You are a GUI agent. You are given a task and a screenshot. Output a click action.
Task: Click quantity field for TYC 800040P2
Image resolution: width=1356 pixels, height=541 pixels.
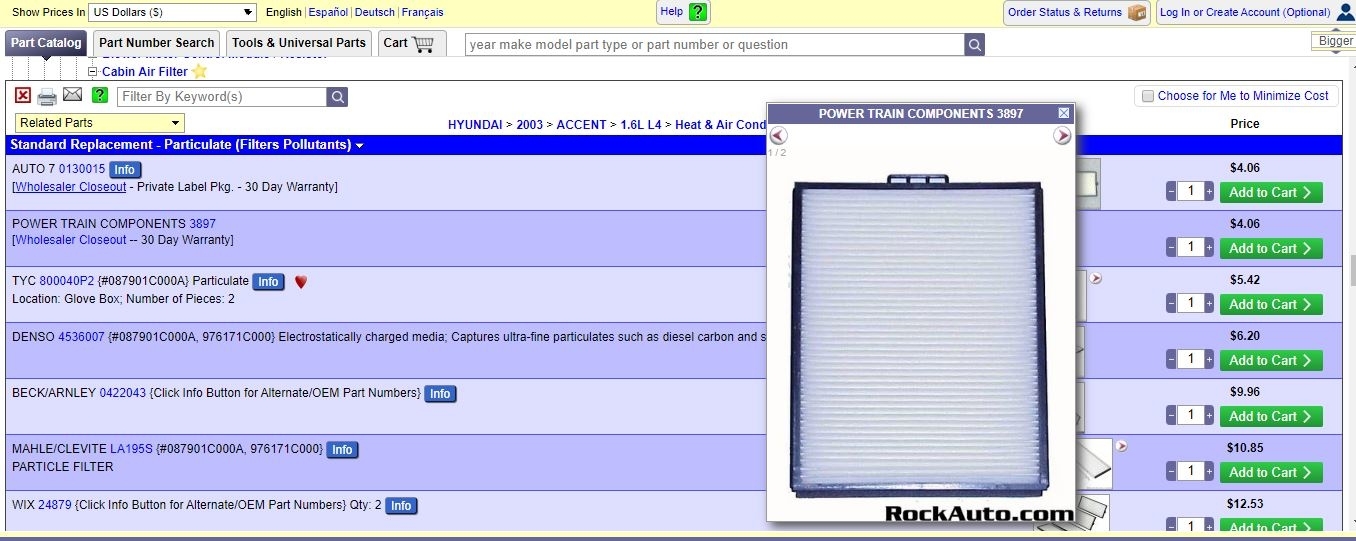click(x=1190, y=304)
